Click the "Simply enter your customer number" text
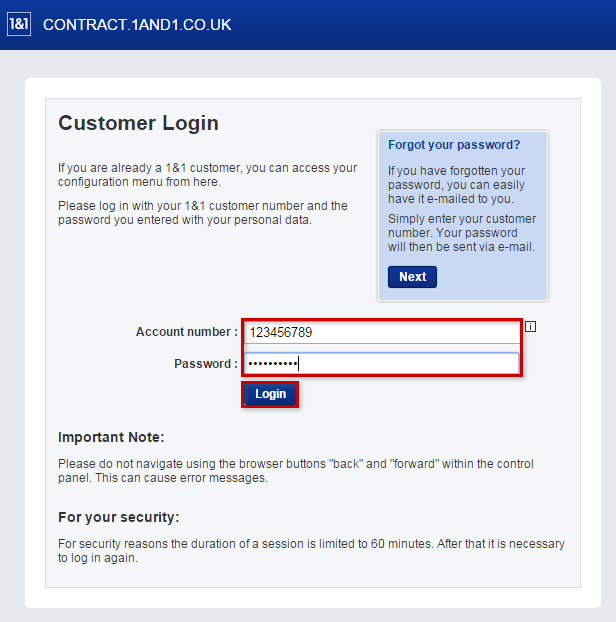This screenshot has width=616, height=622. pyautogui.click(x=462, y=233)
